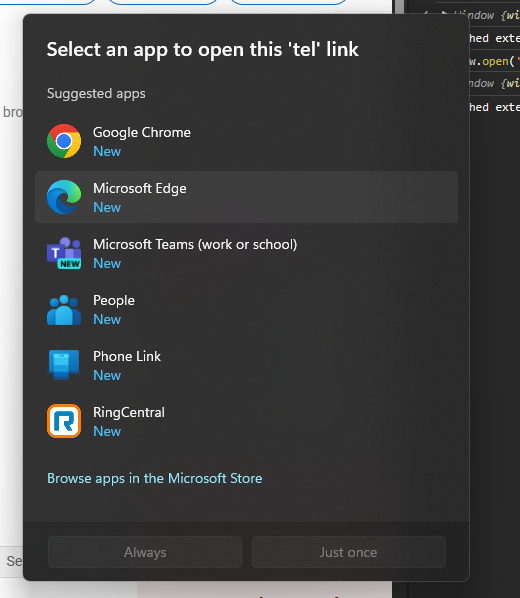
Task: Select the People app name
Action: tap(114, 300)
